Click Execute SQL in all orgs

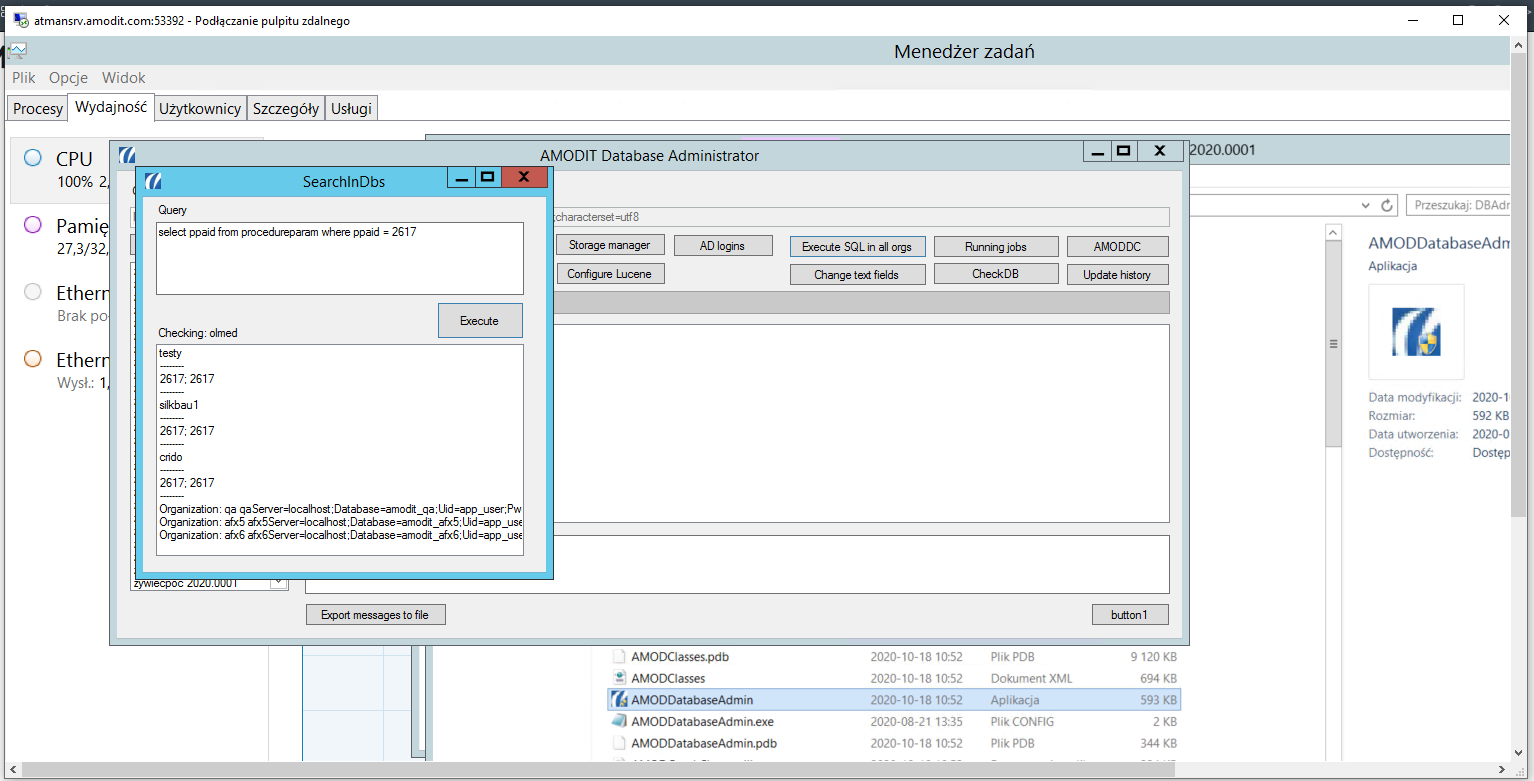[x=858, y=246]
